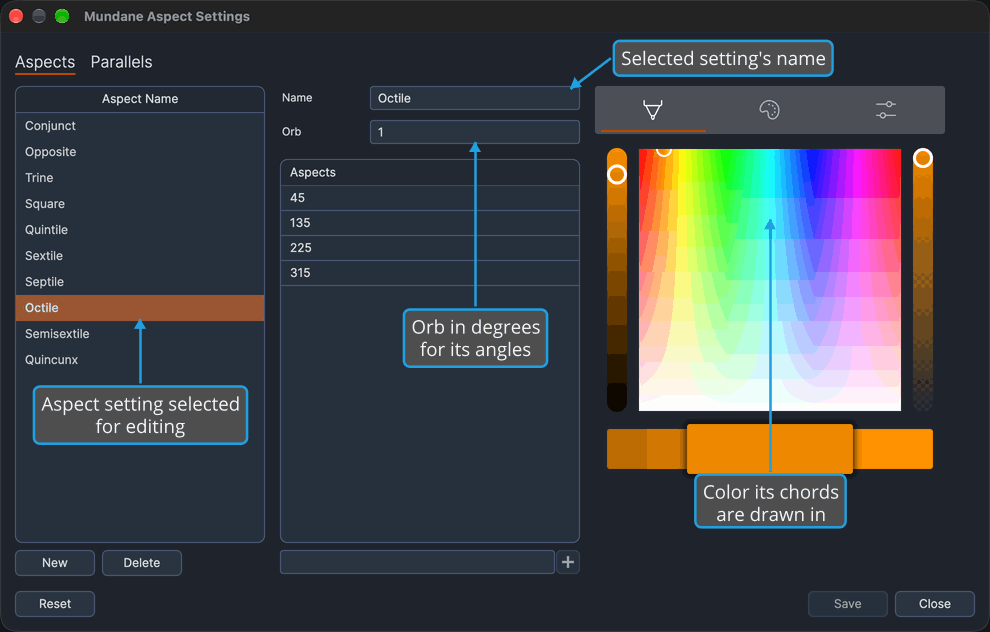This screenshot has width=990, height=632.
Task: Select the Octile aspect row
Action: click(x=140, y=307)
